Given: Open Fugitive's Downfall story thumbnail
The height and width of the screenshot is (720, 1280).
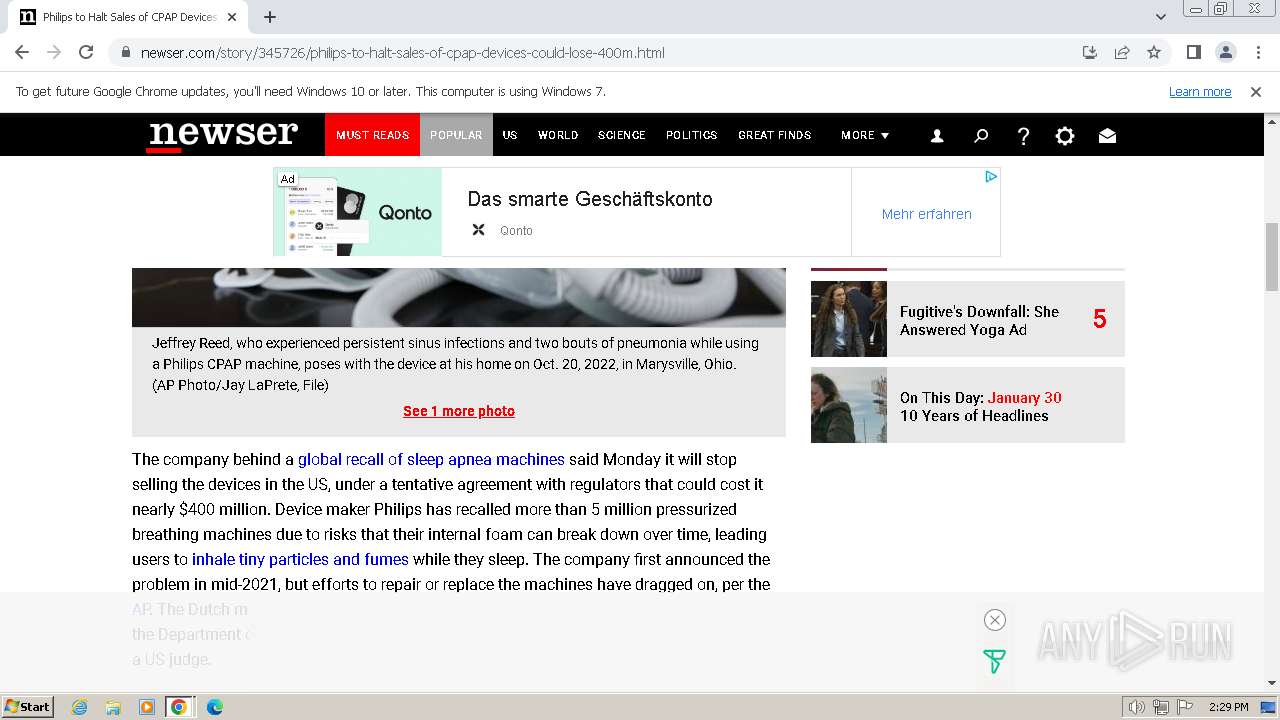Looking at the screenshot, I should coord(849,319).
